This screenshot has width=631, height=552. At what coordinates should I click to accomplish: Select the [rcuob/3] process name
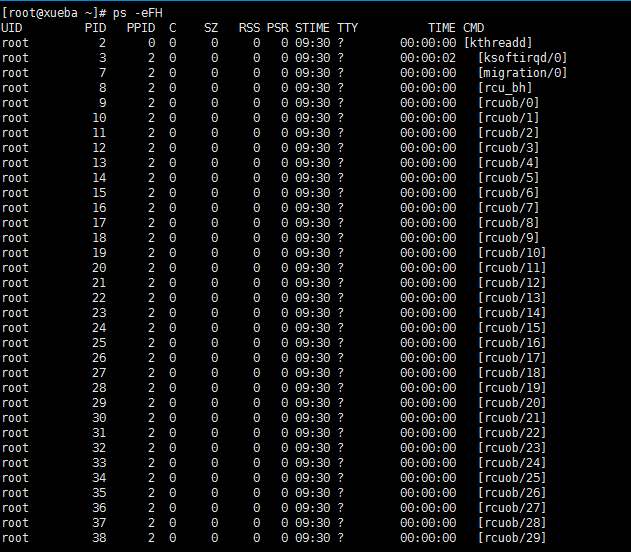(x=508, y=148)
